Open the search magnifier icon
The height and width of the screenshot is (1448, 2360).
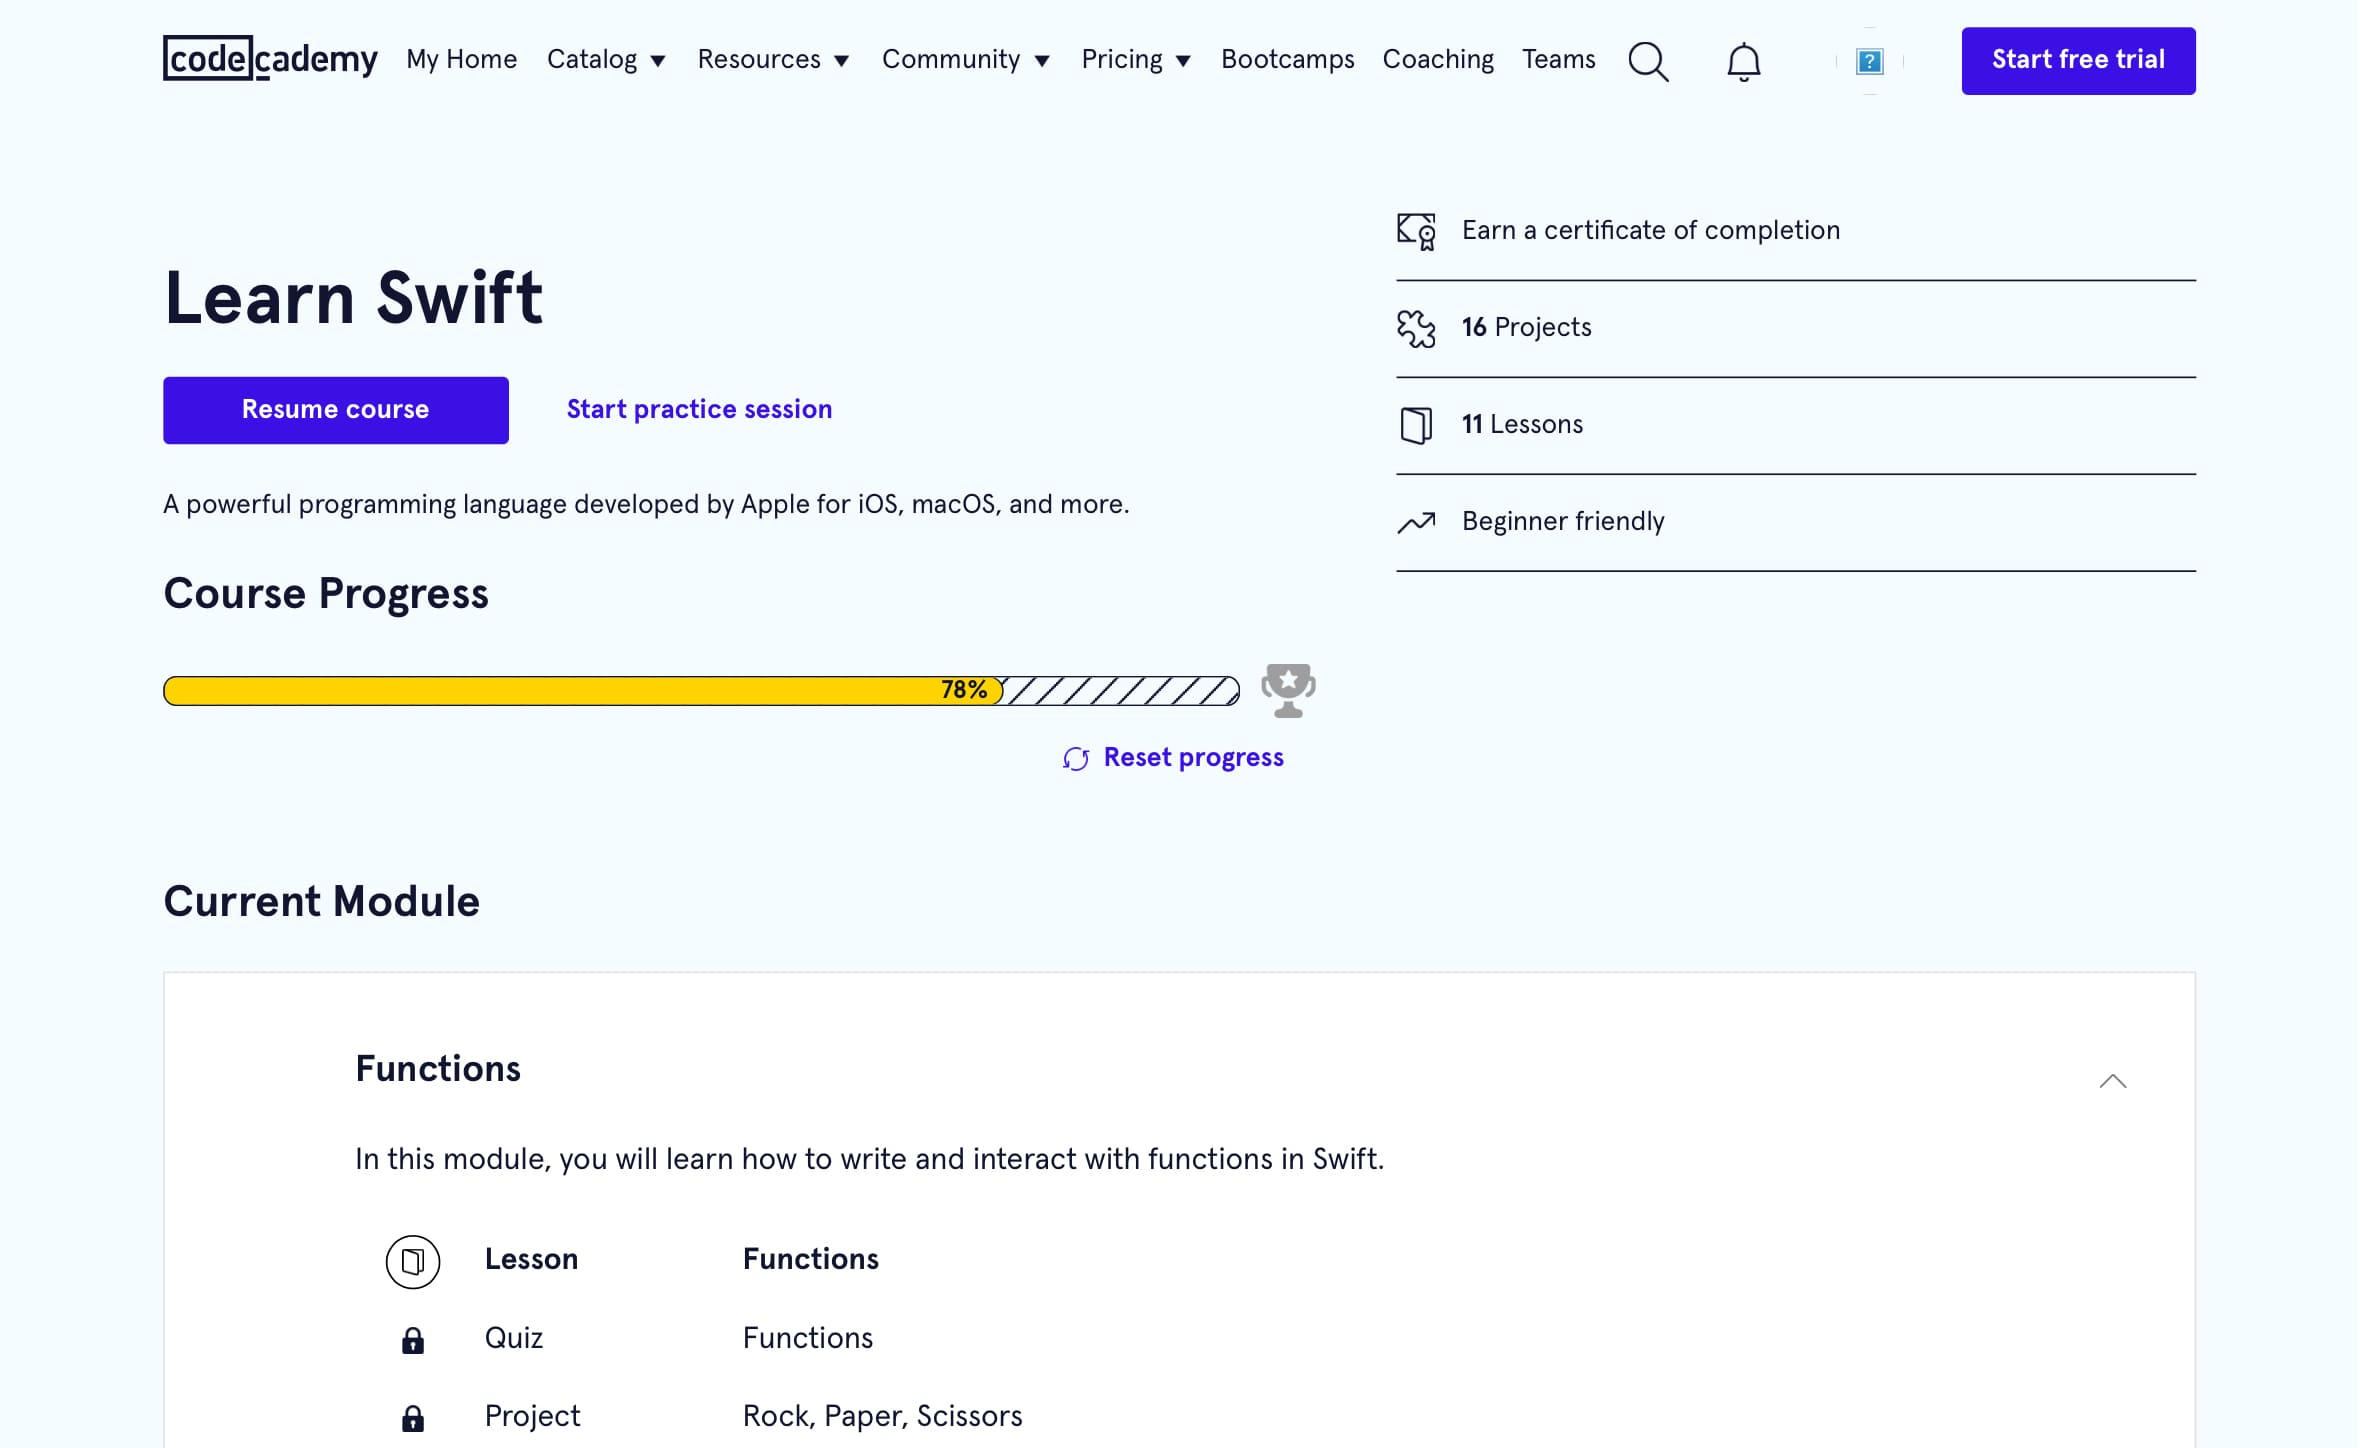[x=1648, y=61]
